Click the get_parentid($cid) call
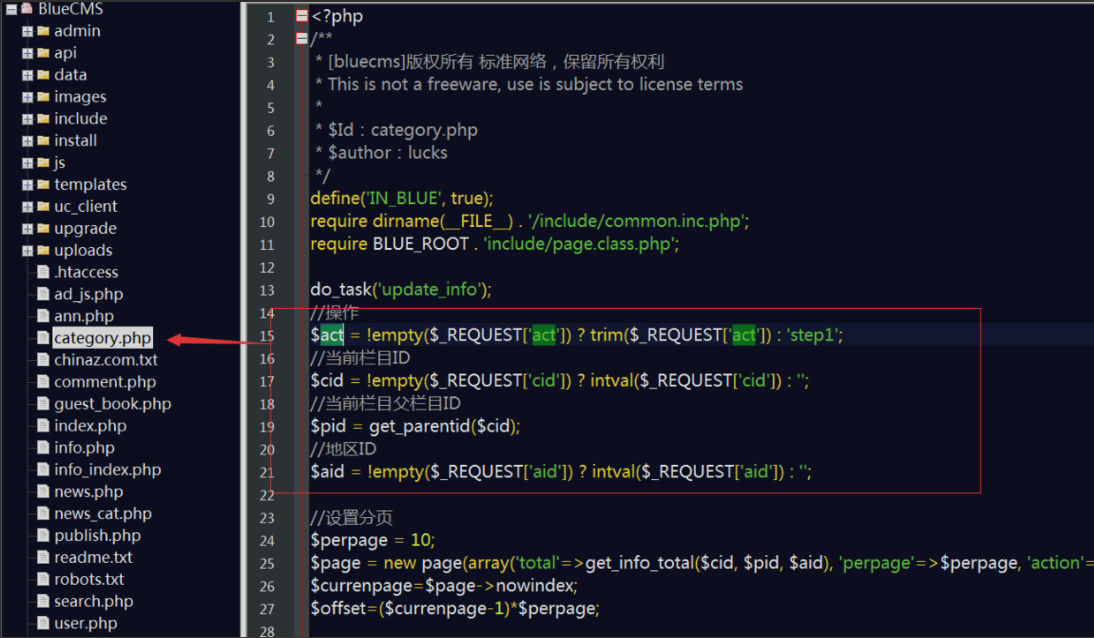1094x638 pixels. click(444, 426)
